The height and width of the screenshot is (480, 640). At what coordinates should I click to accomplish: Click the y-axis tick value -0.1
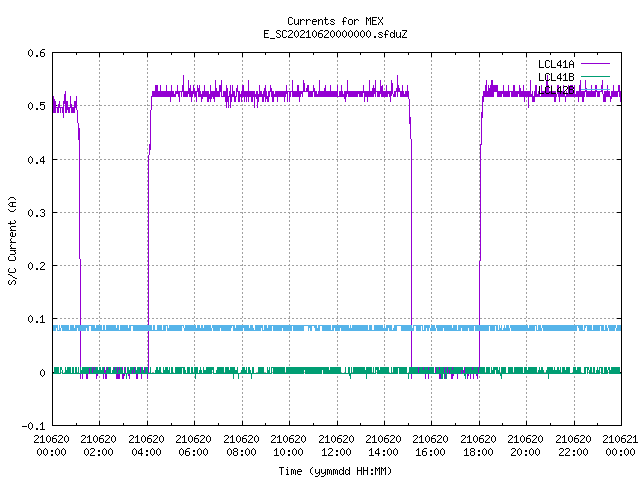[x=33, y=426]
